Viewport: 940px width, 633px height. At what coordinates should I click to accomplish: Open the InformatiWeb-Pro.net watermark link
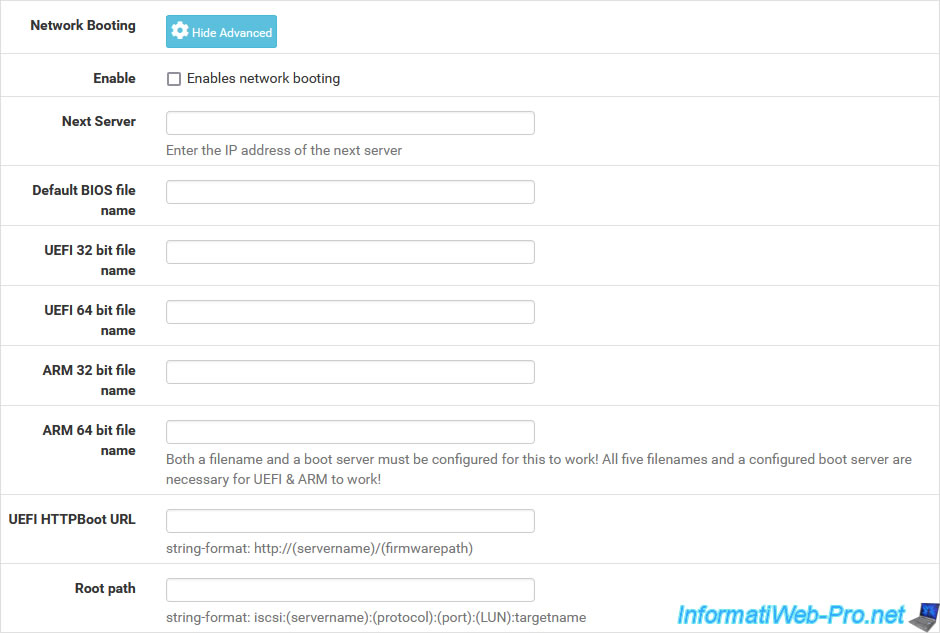pos(791,615)
